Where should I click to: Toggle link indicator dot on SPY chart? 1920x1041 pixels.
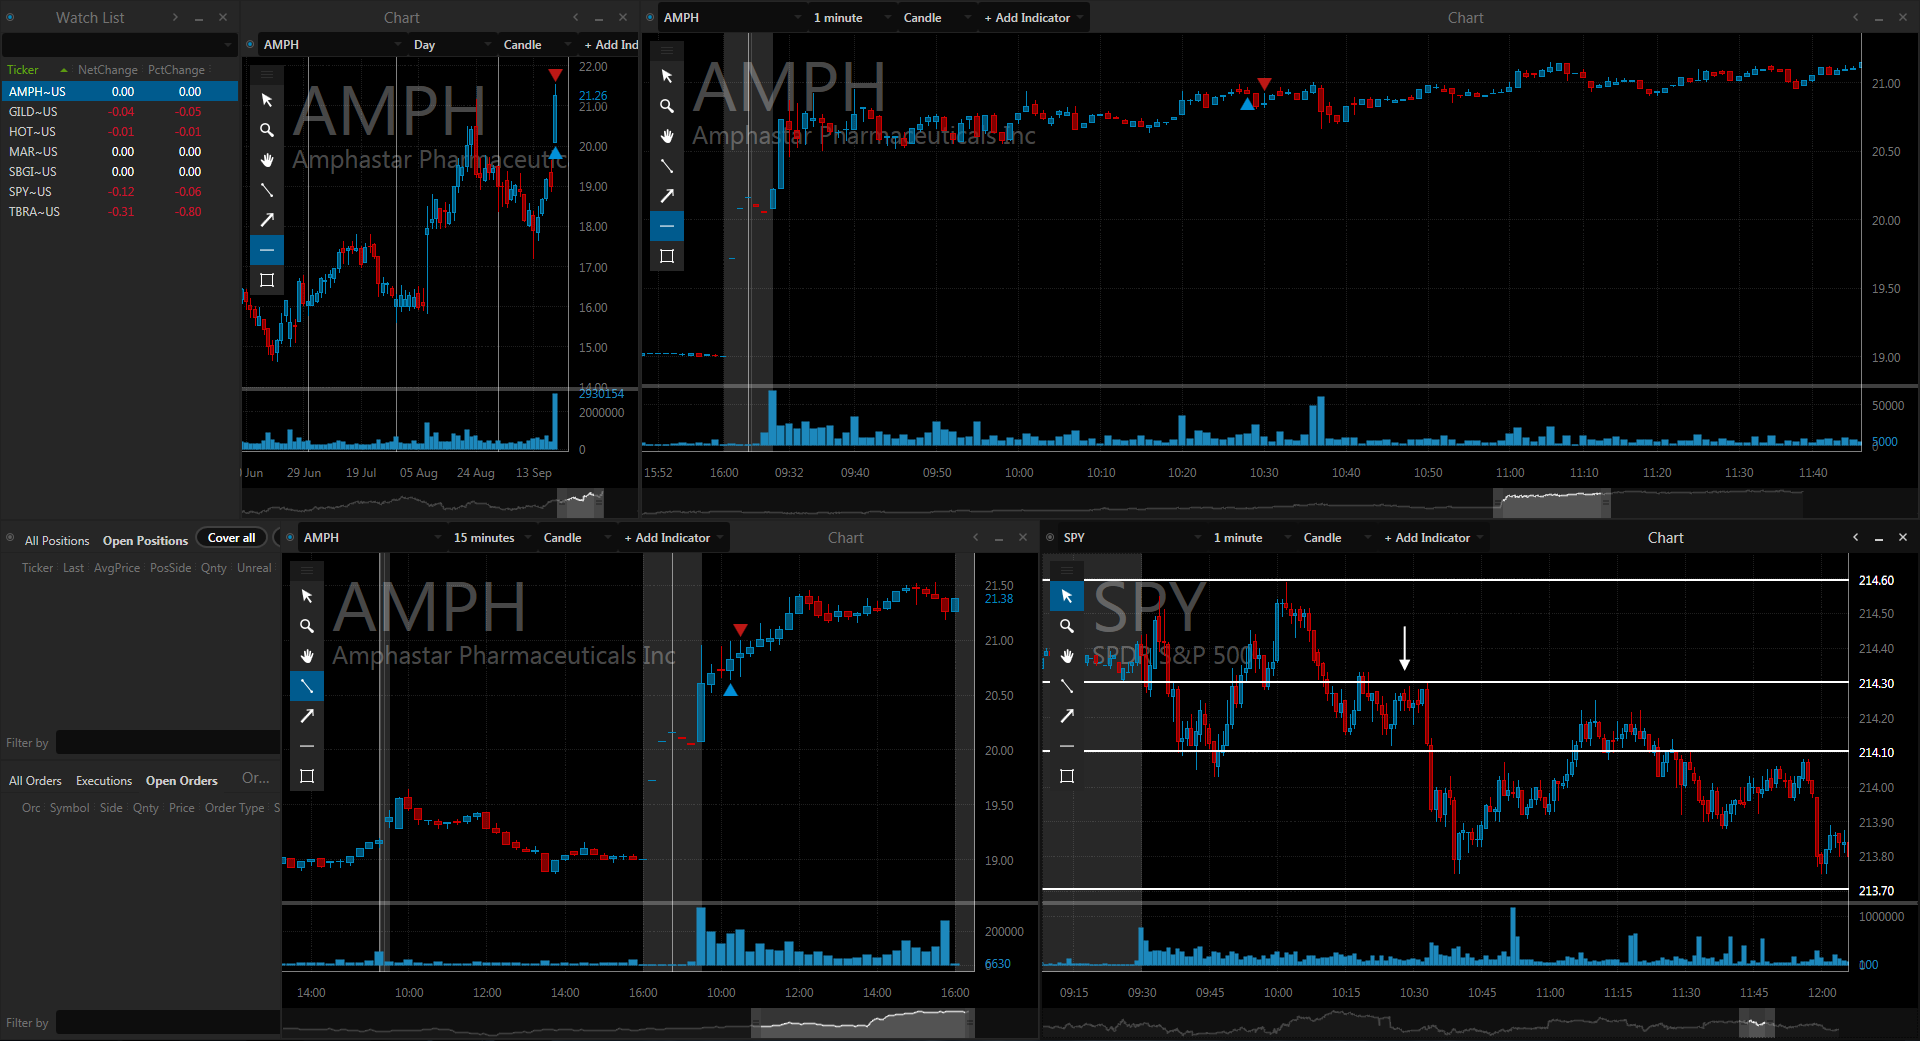(x=1050, y=537)
